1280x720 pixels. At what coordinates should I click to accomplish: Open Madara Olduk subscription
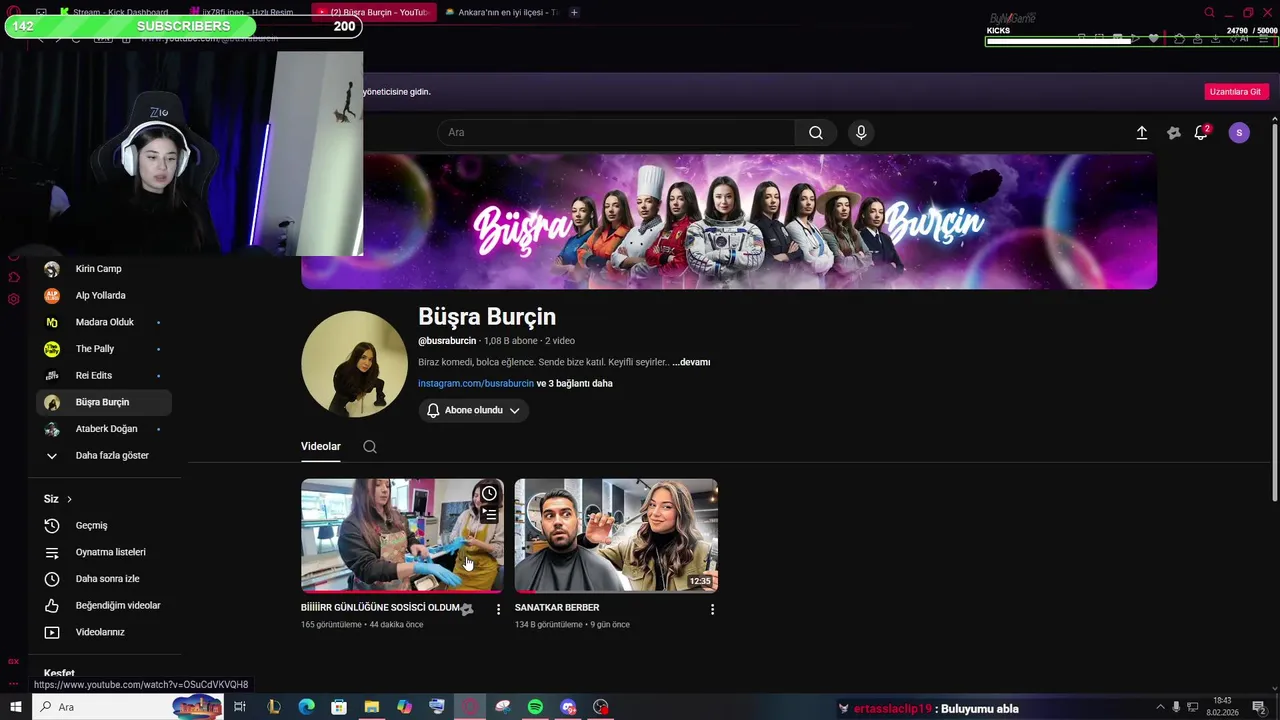coord(104,322)
